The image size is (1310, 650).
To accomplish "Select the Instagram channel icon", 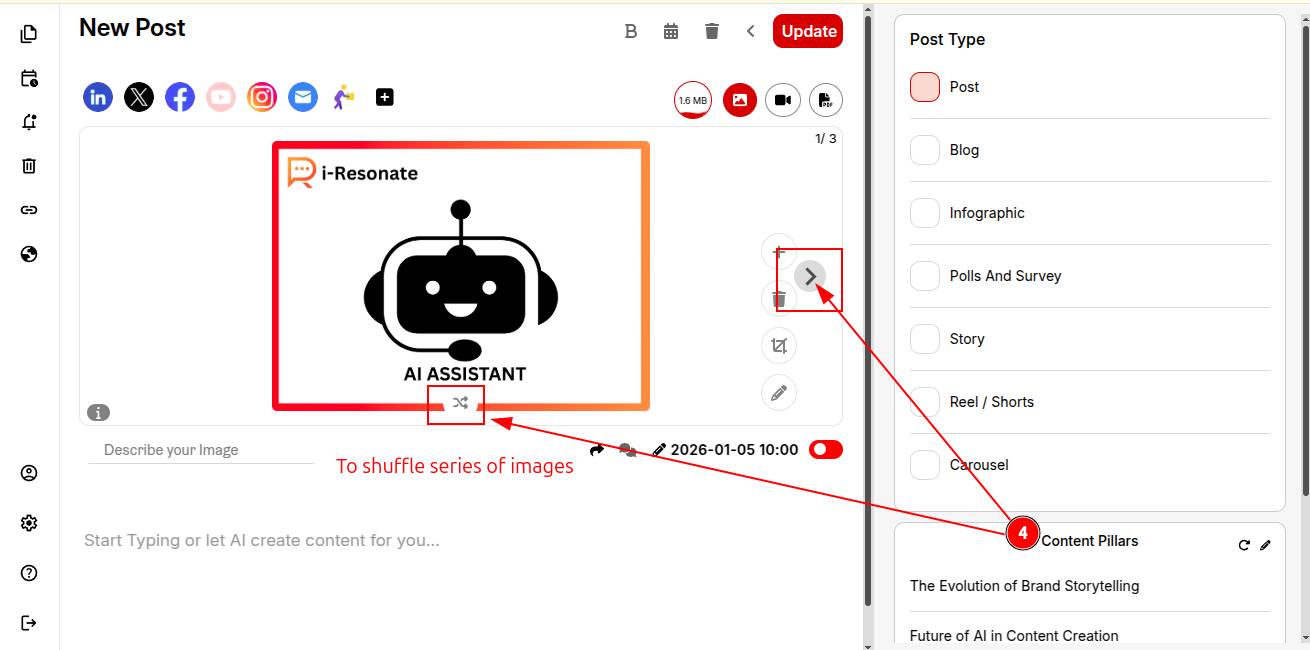I will (262, 97).
